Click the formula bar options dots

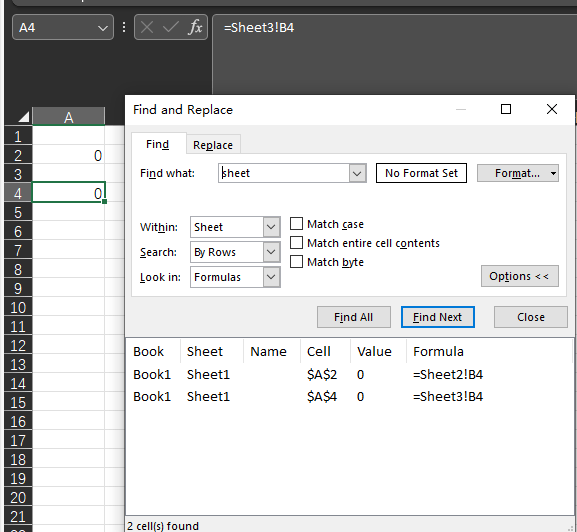coord(124,27)
